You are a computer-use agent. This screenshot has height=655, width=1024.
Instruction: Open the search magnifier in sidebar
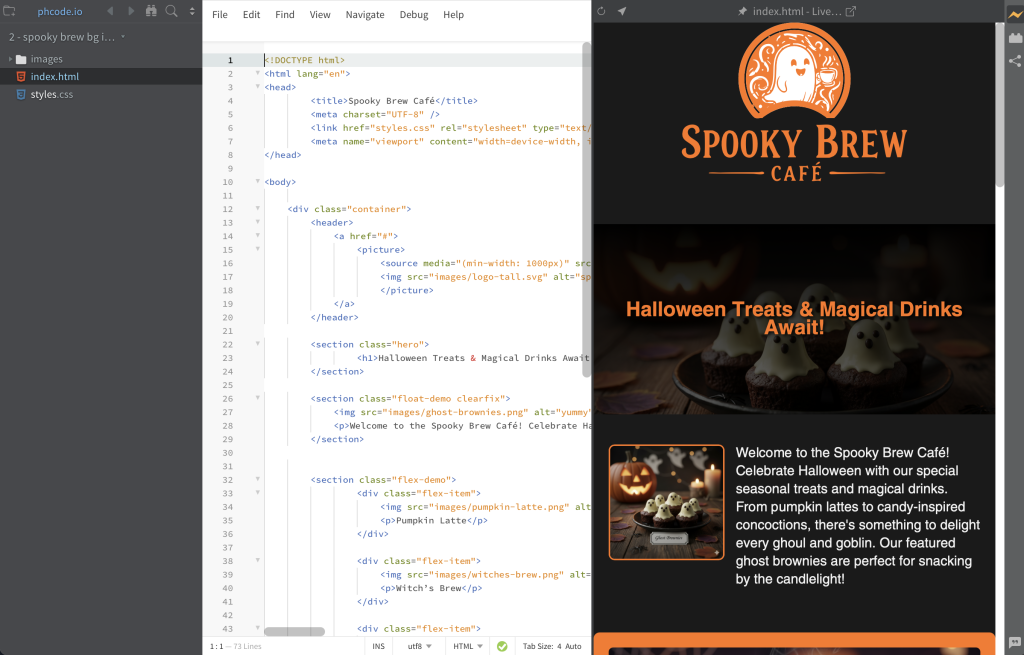coord(172,12)
